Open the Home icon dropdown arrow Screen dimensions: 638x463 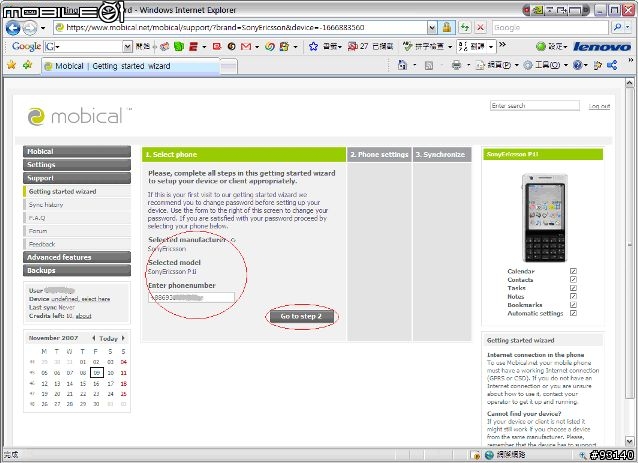(414, 65)
